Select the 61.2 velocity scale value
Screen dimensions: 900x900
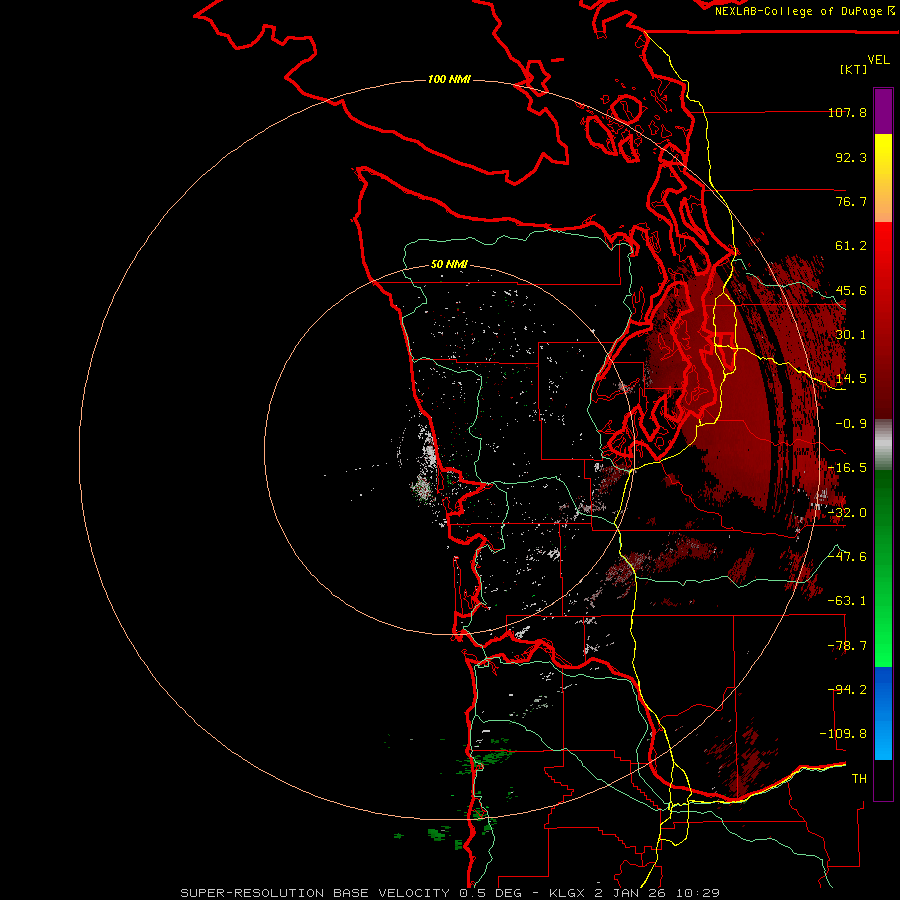pyautogui.click(x=851, y=246)
